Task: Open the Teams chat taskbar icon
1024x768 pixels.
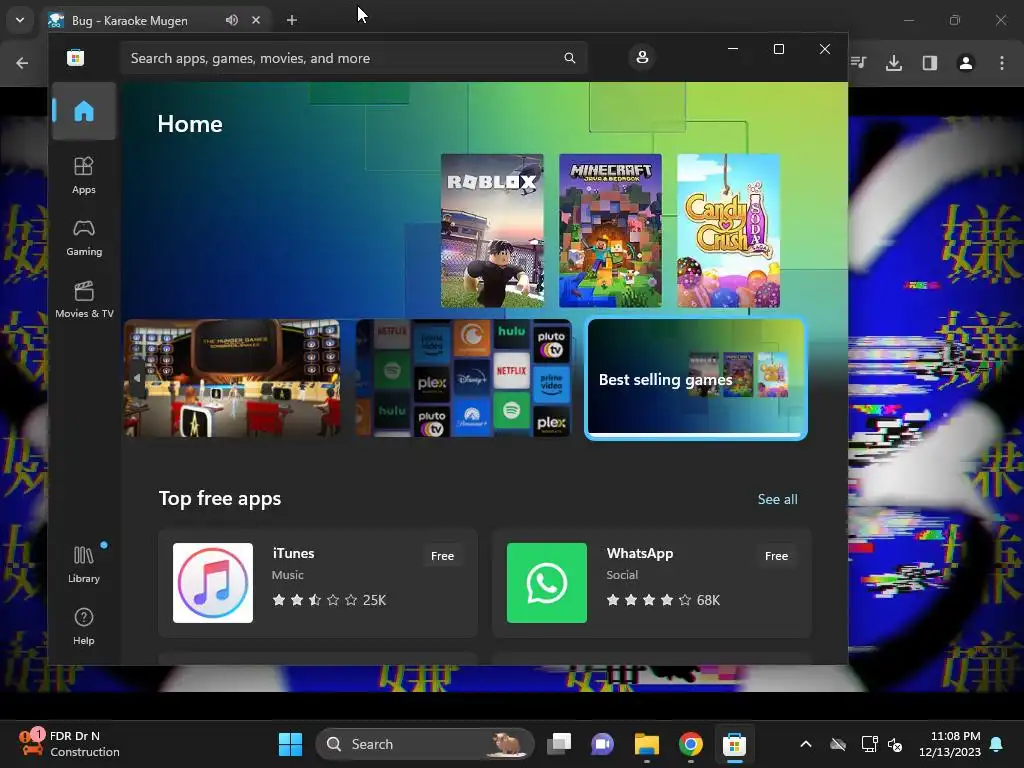Action: tap(602, 744)
